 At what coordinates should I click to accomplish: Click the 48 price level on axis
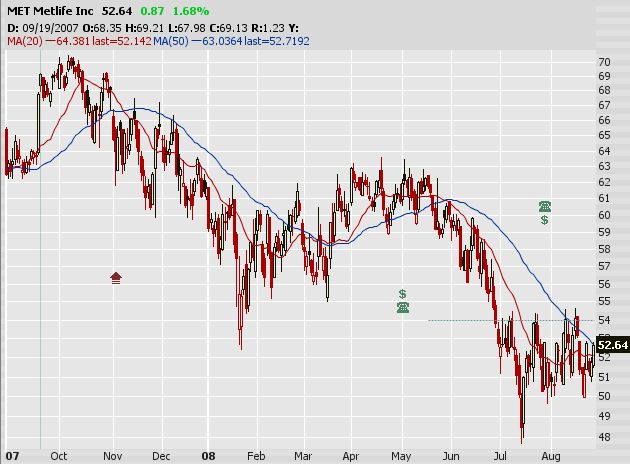(x=604, y=437)
